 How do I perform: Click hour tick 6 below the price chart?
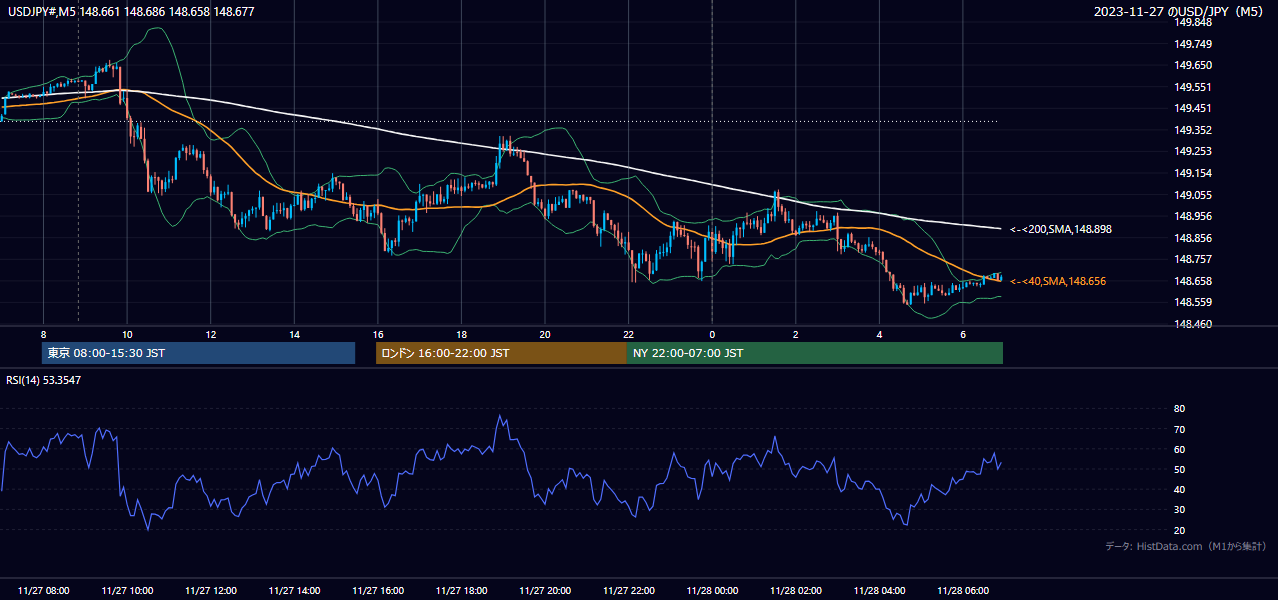pos(962,334)
